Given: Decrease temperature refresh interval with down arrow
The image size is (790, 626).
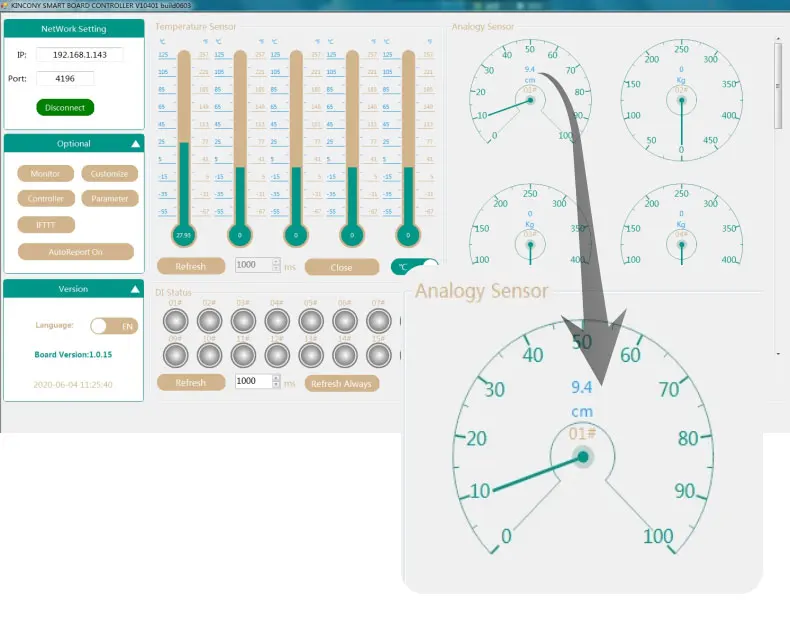Looking at the screenshot, I should 276,269.
